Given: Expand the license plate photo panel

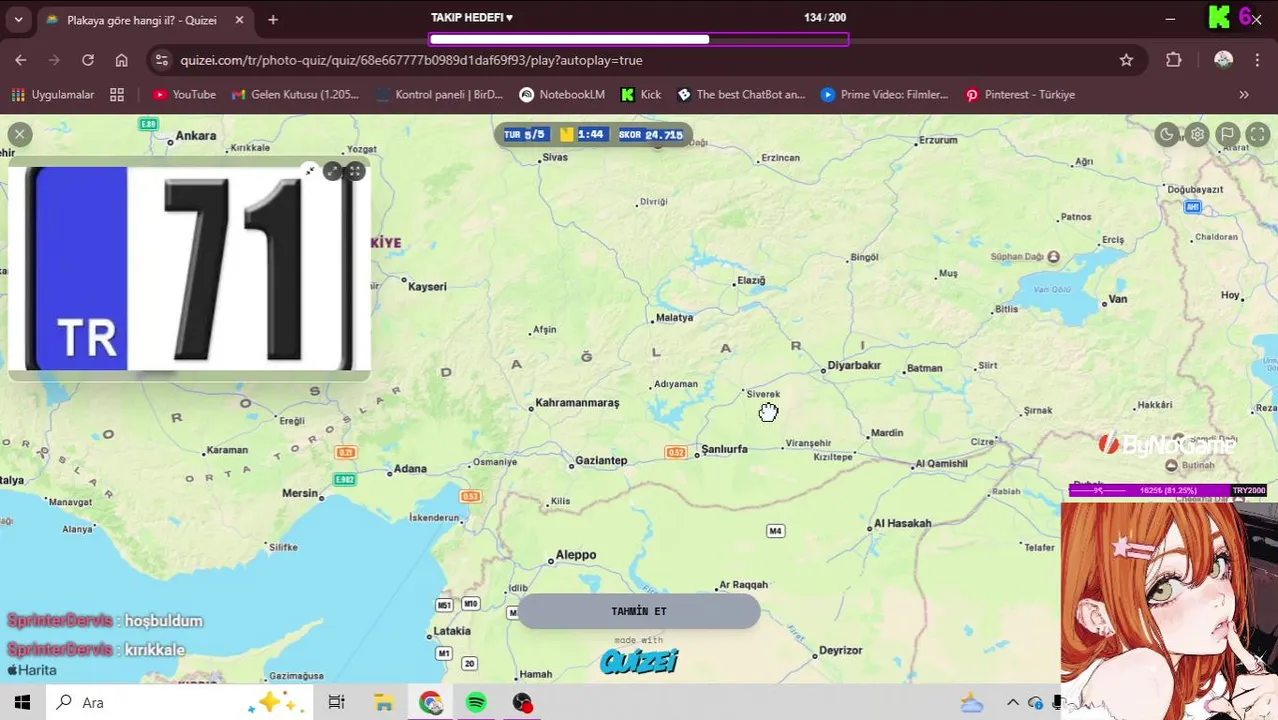Looking at the screenshot, I should pos(333,171).
